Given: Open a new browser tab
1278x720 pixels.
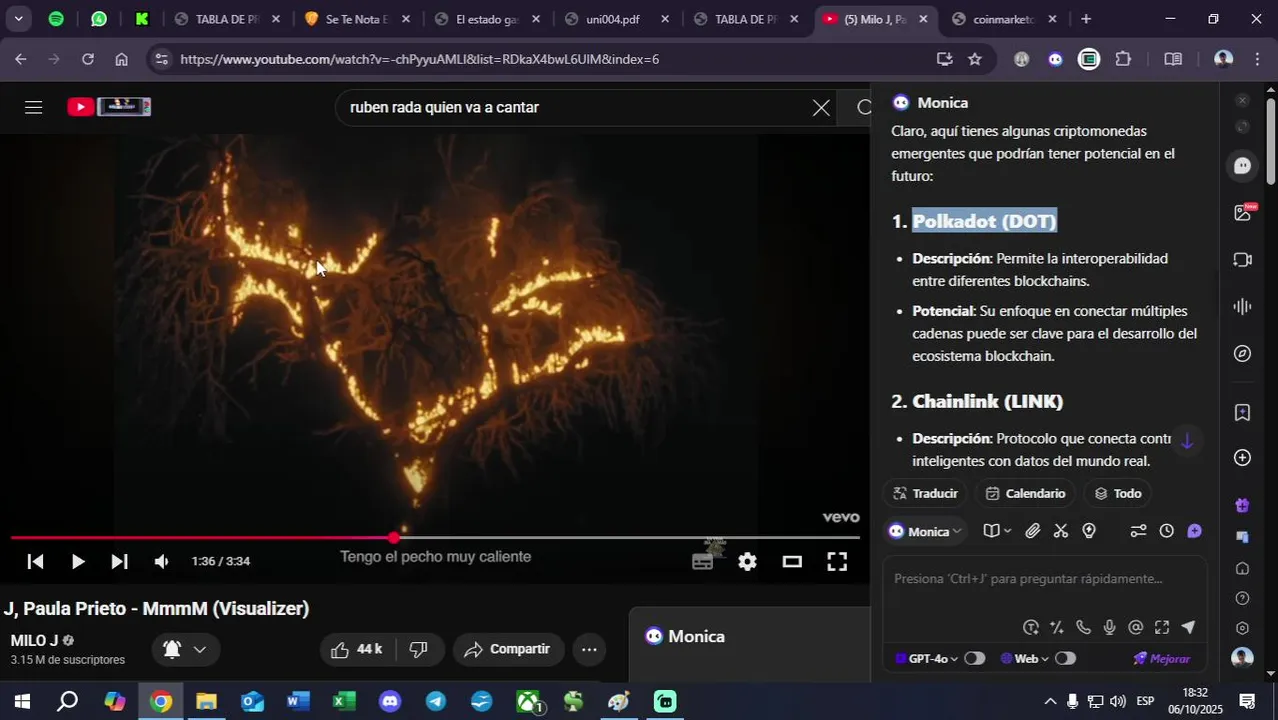Looking at the screenshot, I should [x=1086, y=19].
